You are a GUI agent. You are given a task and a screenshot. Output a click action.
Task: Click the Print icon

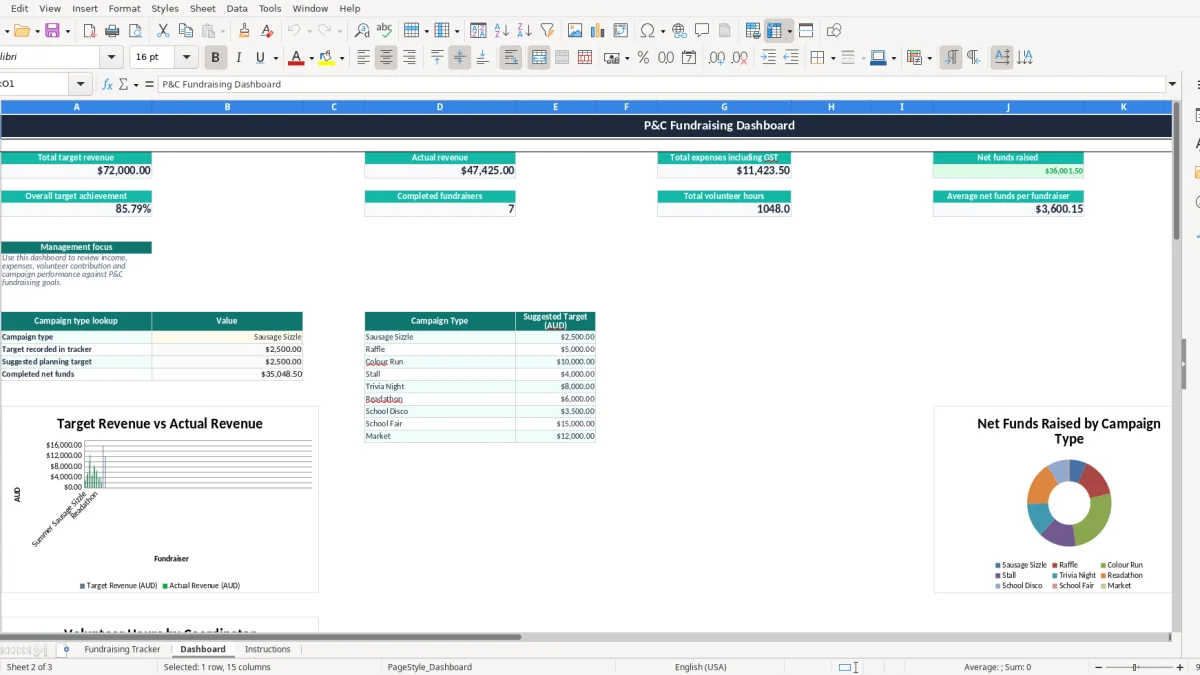coord(112,31)
